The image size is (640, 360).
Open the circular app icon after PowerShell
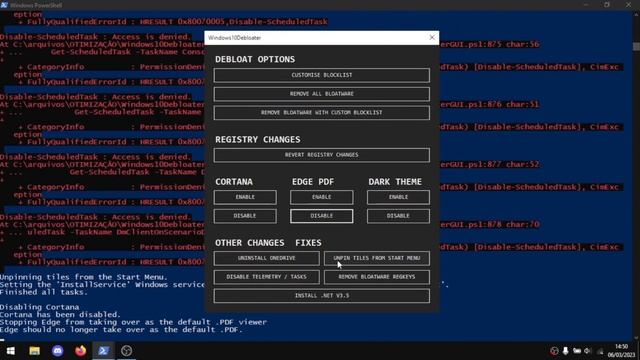[126, 351]
